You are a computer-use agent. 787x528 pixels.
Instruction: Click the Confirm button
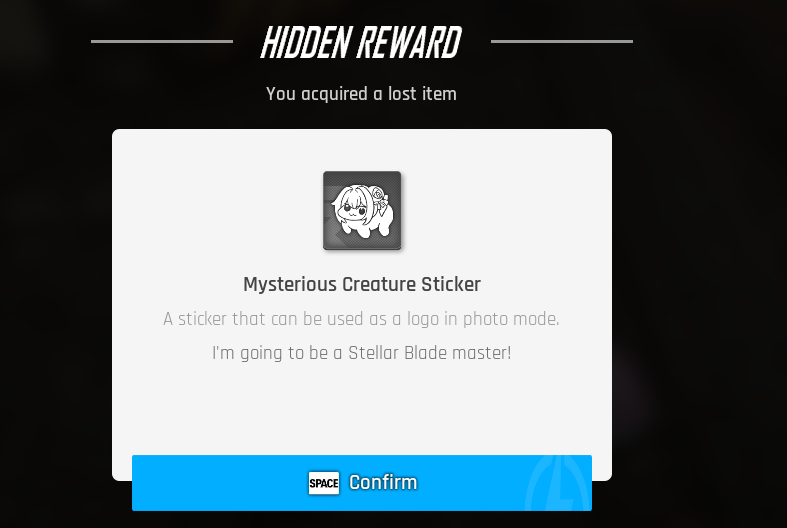tap(361, 483)
